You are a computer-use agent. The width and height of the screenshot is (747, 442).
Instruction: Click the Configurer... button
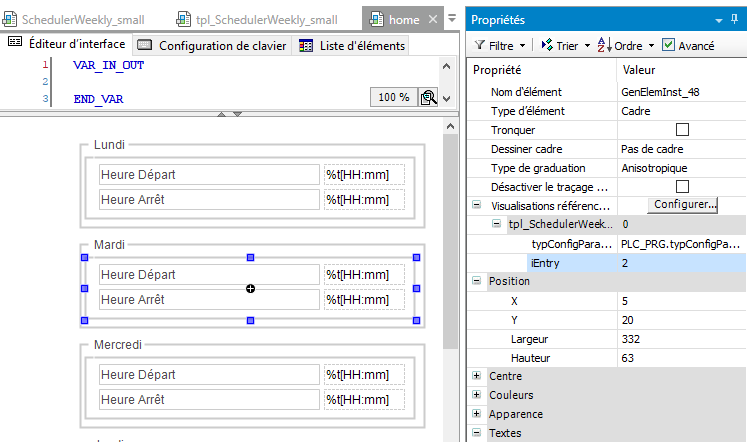[x=684, y=205]
